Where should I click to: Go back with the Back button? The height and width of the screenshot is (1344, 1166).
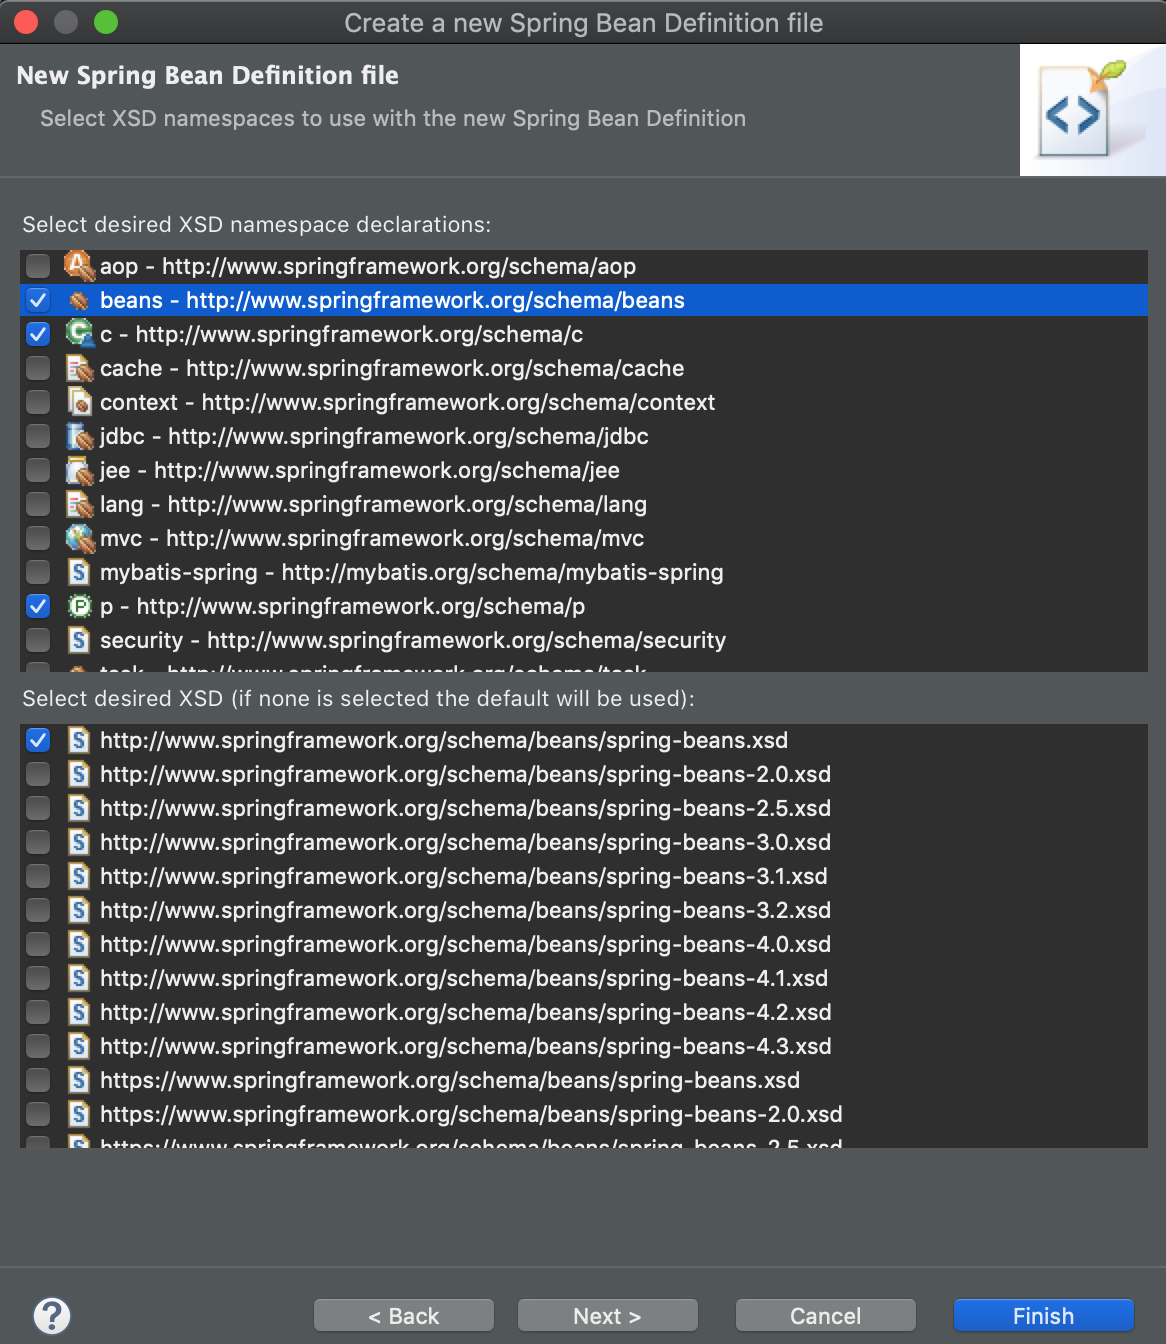(404, 1316)
